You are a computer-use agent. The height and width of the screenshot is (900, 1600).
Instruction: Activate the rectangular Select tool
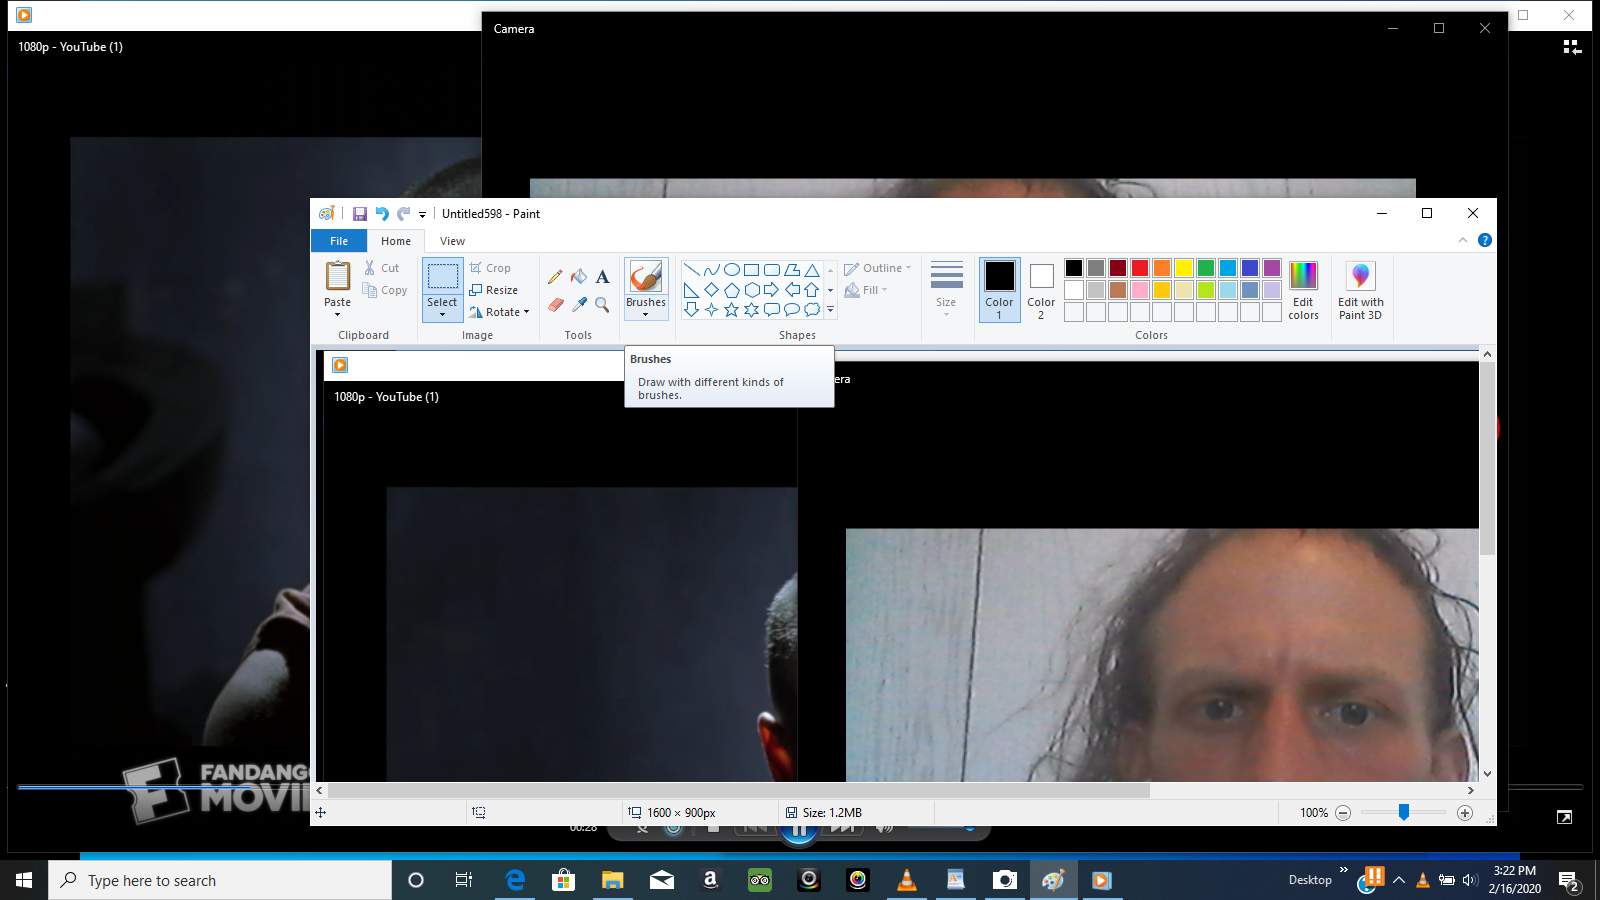(x=442, y=276)
